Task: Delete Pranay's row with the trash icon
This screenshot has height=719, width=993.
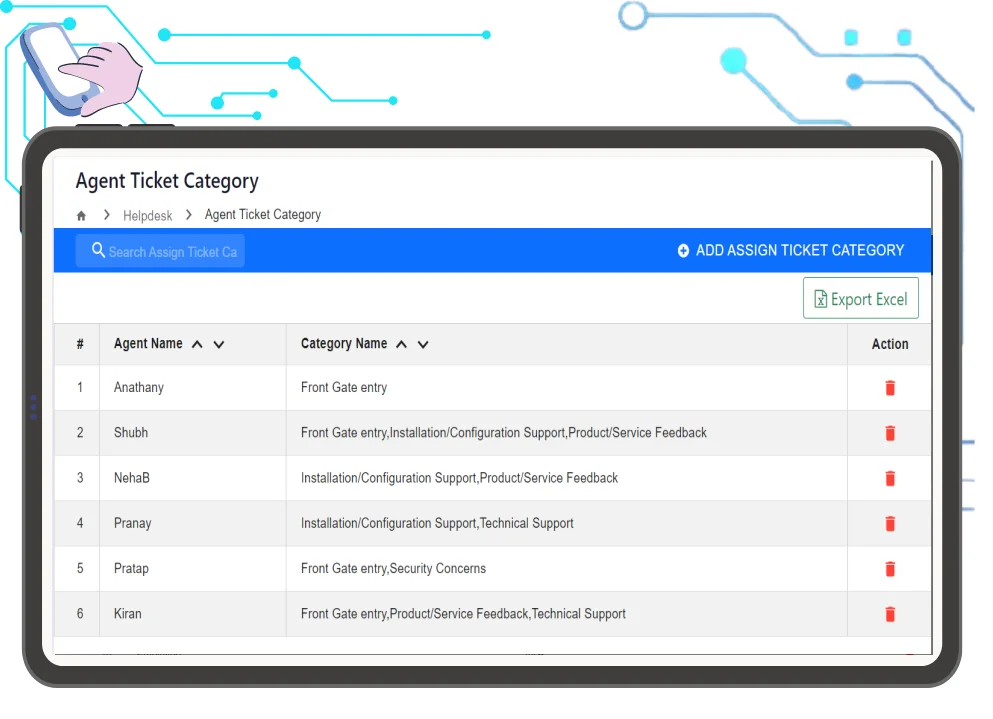Action: click(x=889, y=523)
